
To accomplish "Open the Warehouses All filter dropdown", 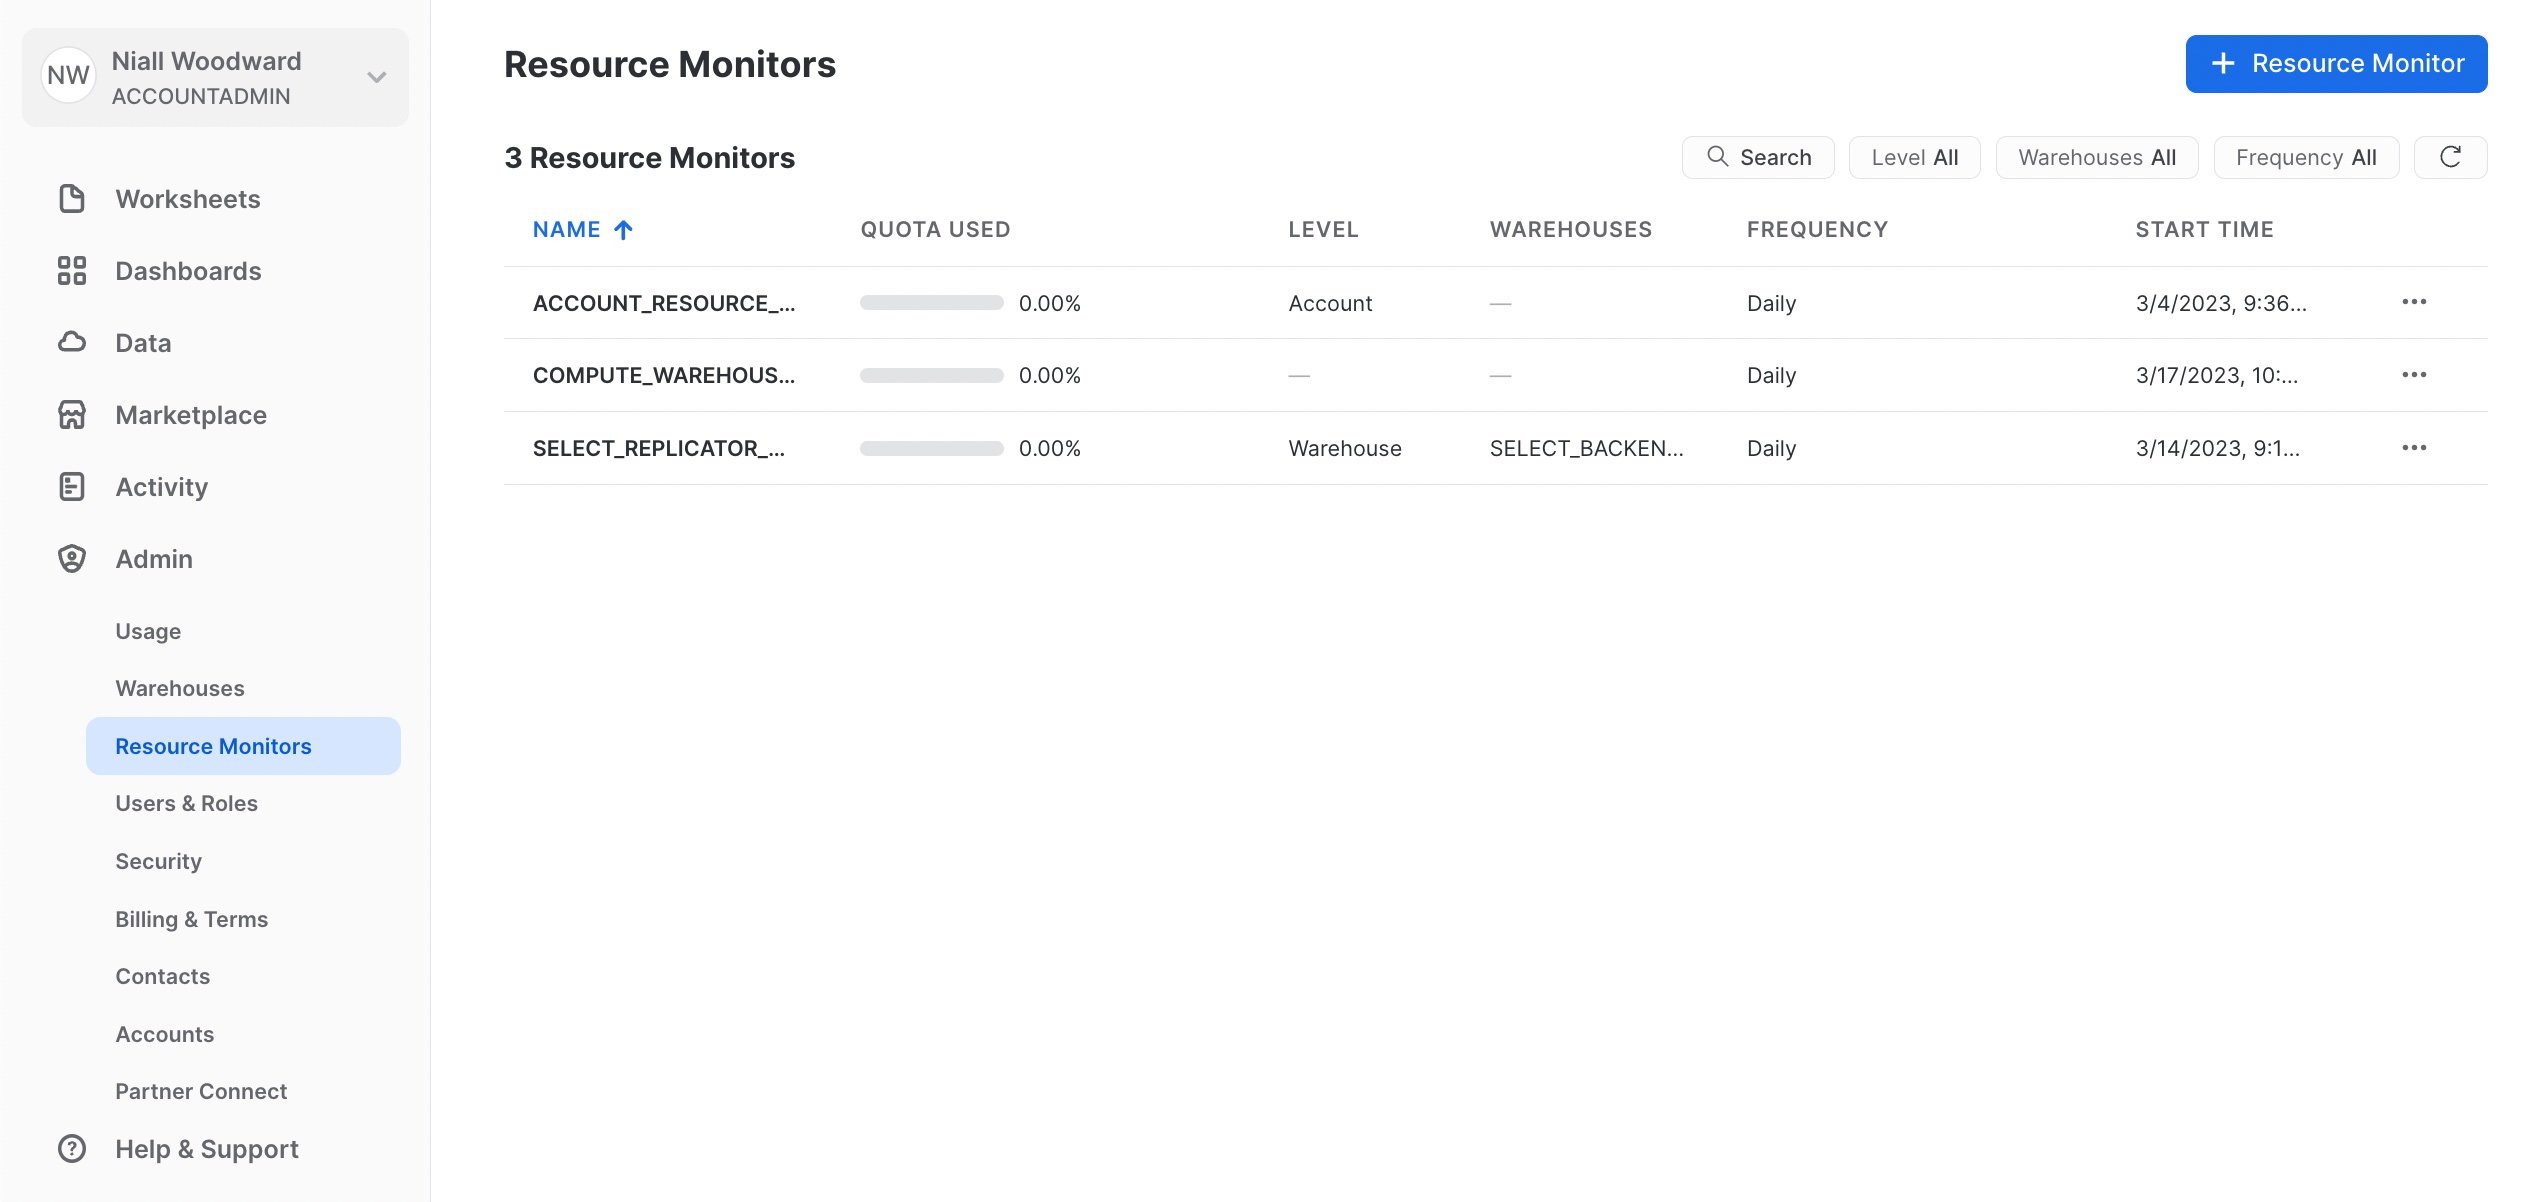I will click(x=2097, y=157).
